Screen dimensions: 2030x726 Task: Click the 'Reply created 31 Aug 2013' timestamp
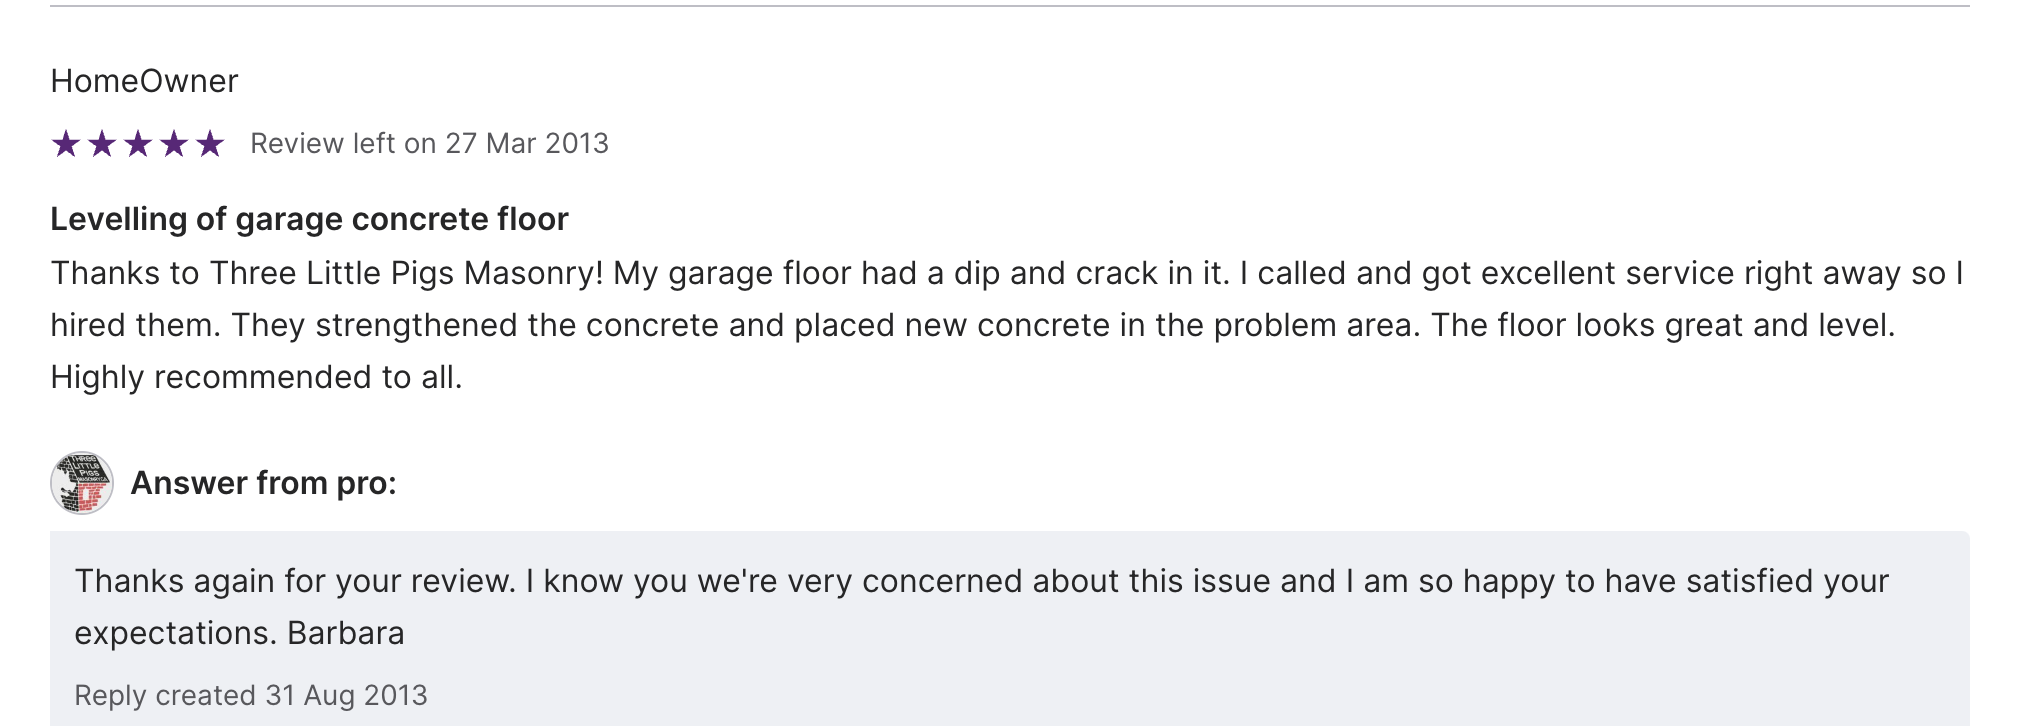251,695
